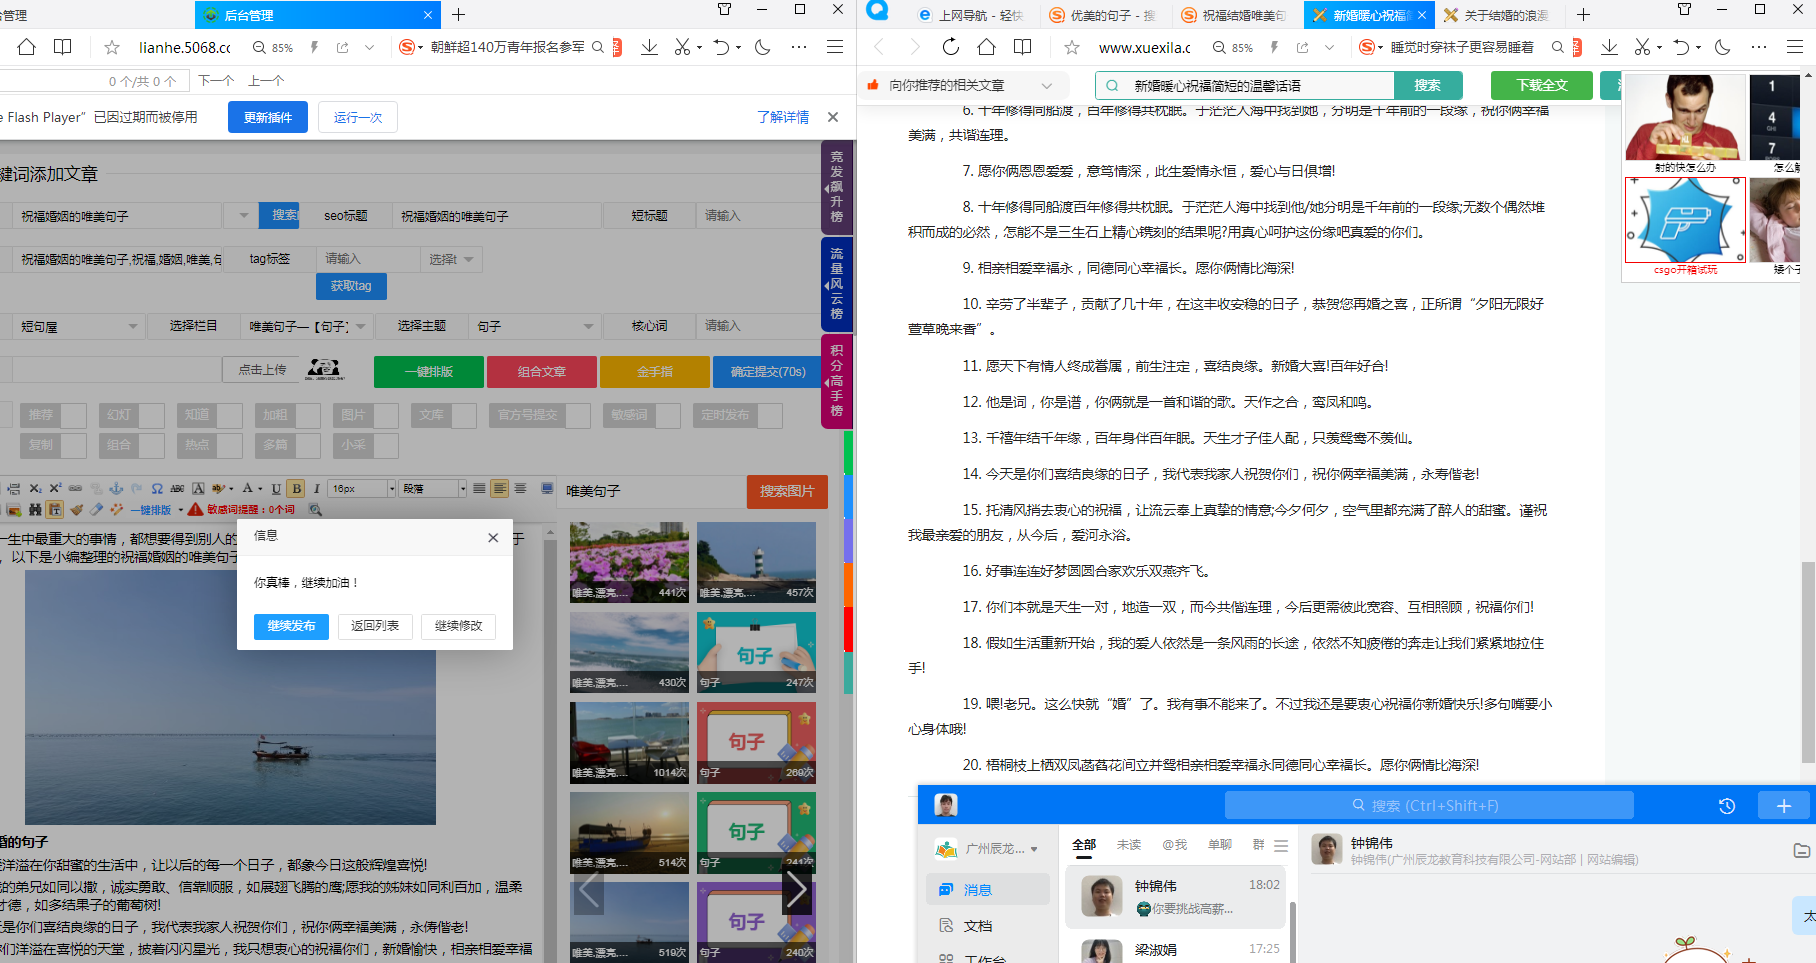Click the red sensitive-word warning triangle
Viewport: 1816px width, 963px height.
[x=194, y=510]
